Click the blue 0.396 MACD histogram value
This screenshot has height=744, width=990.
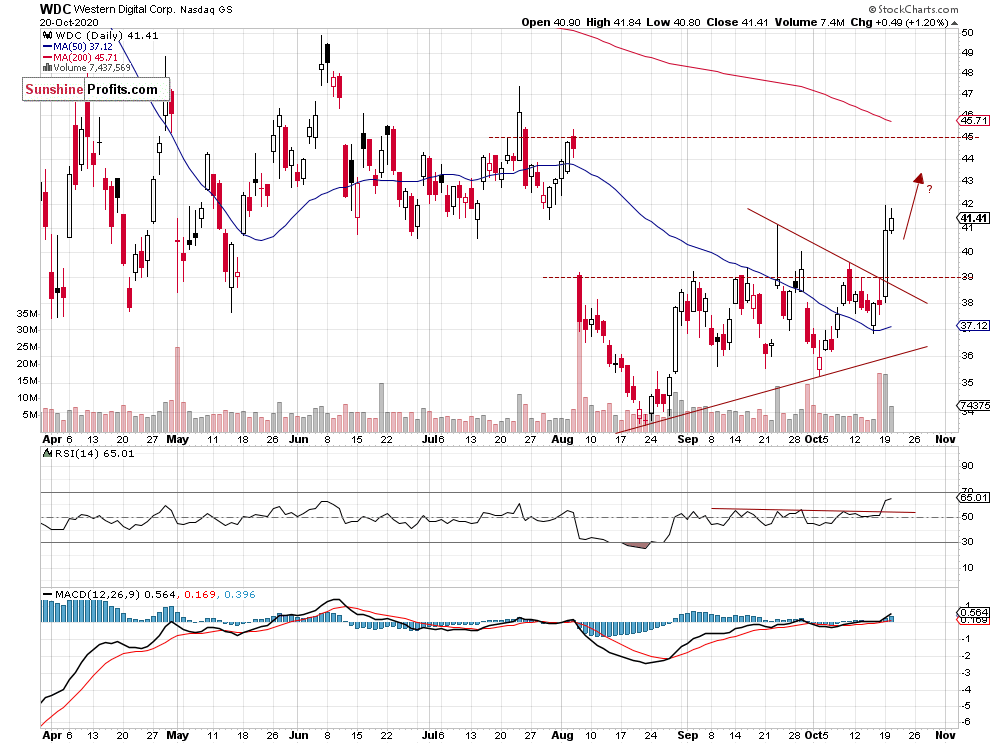pos(240,594)
